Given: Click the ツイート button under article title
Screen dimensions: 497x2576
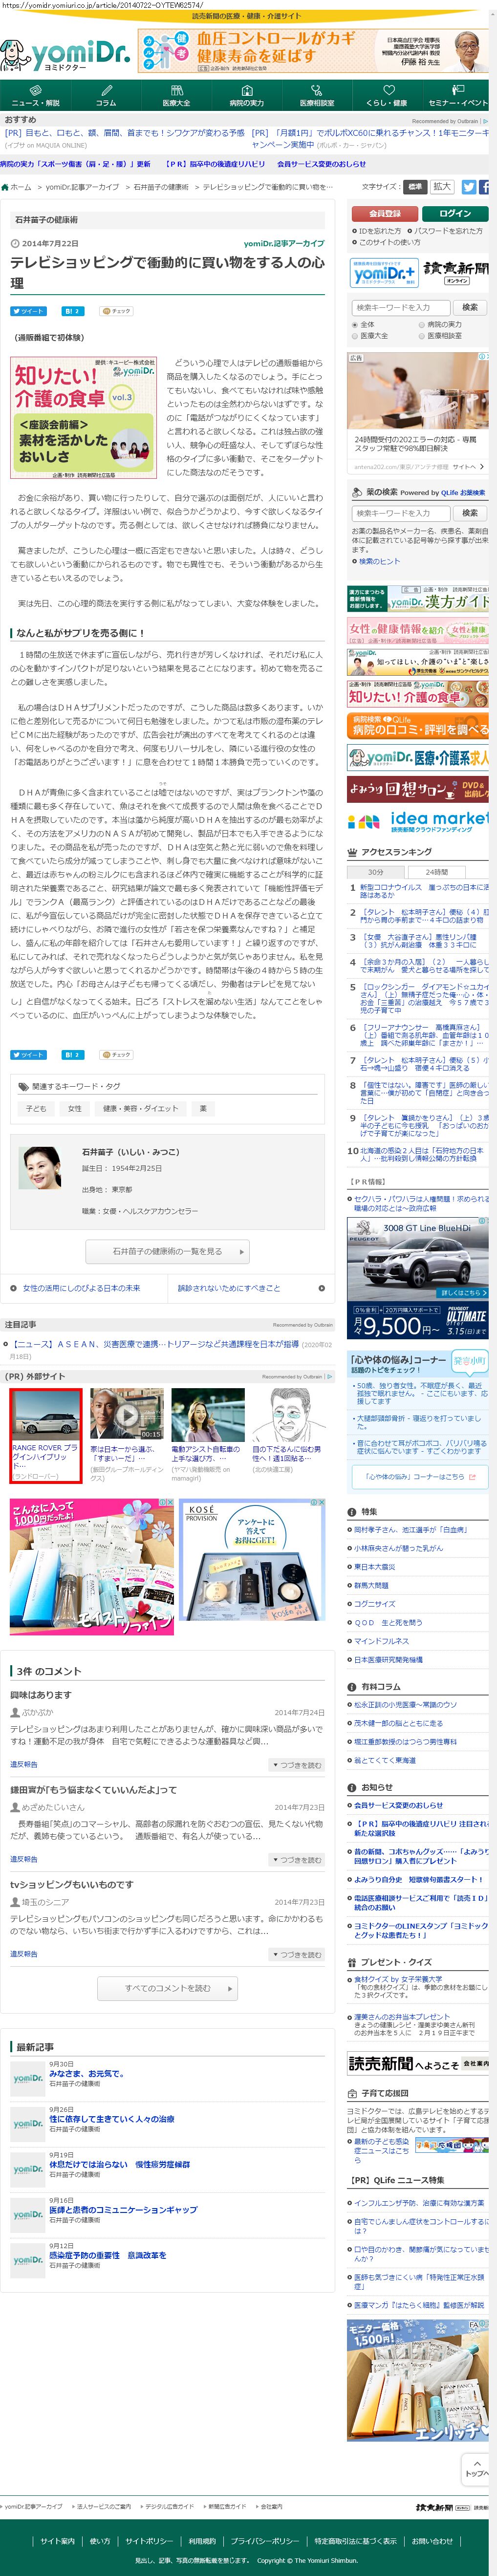Looking at the screenshot, I should point(28,311).
